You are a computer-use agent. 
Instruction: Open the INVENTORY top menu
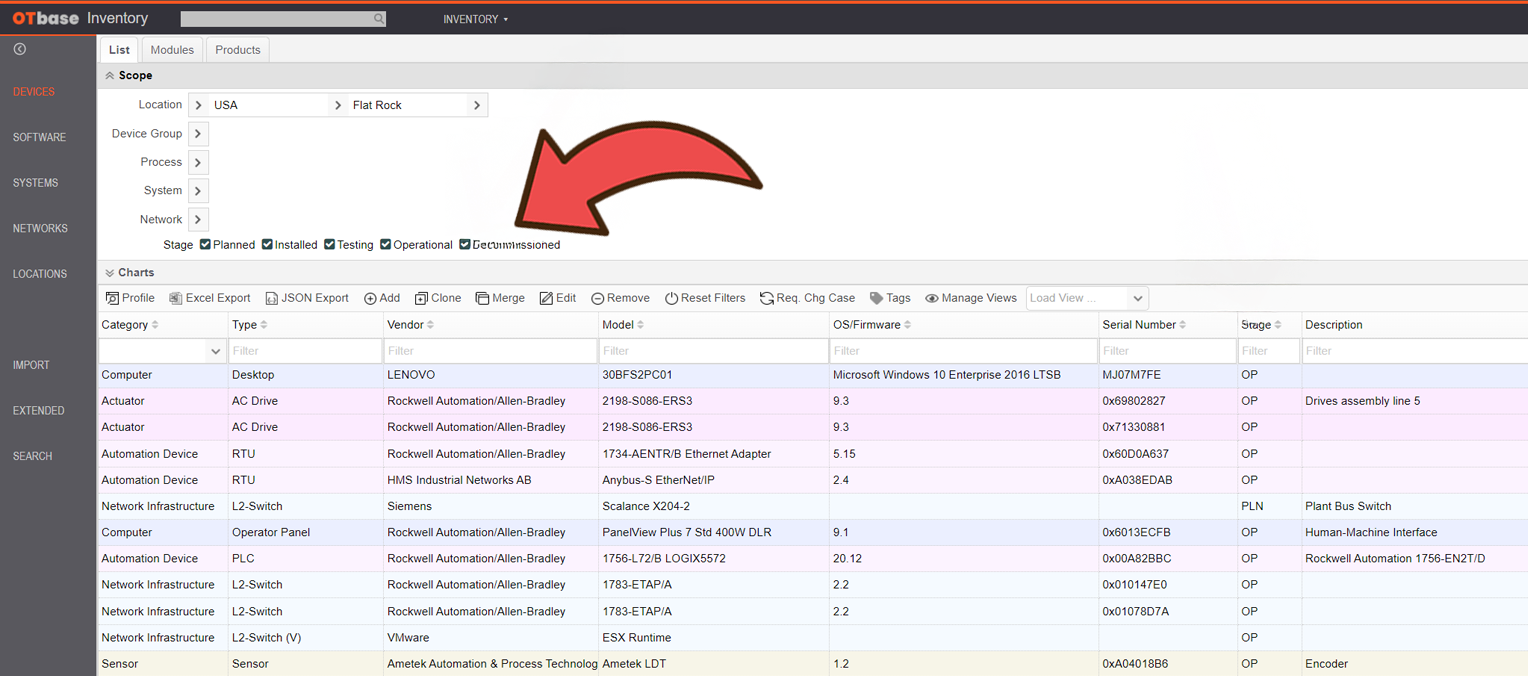(476, 19)
